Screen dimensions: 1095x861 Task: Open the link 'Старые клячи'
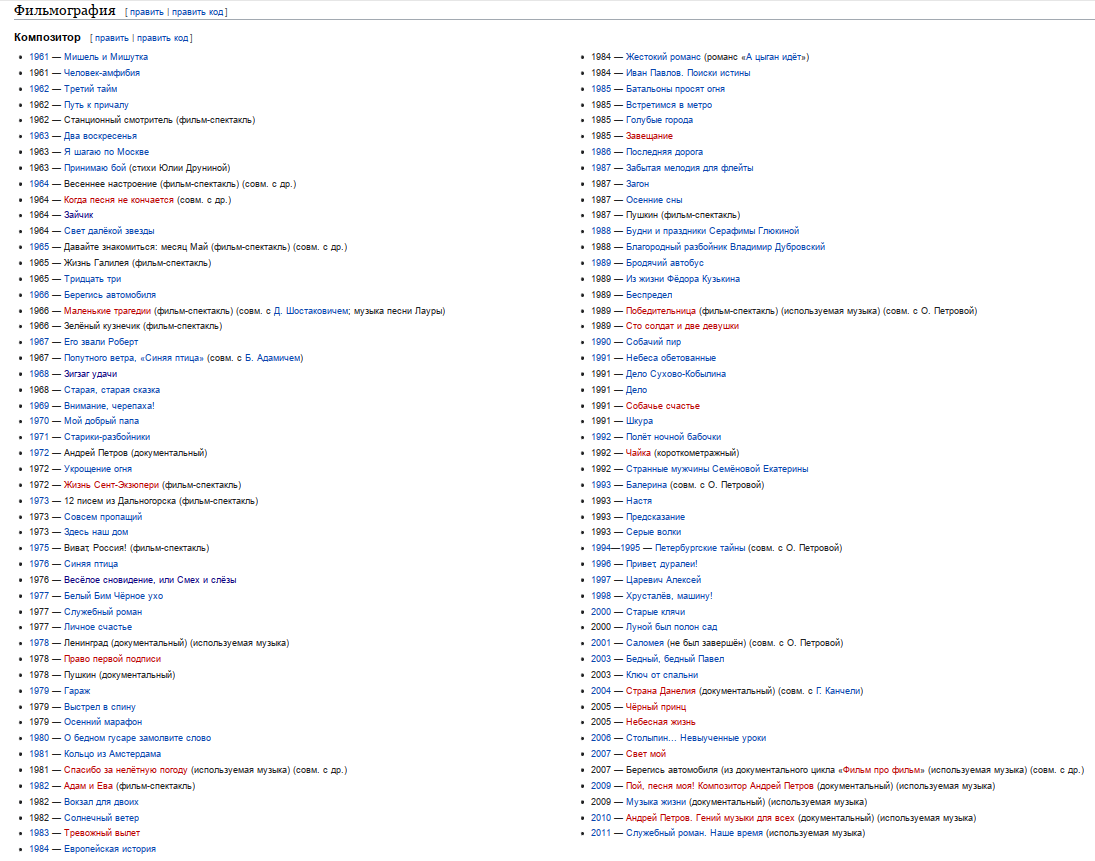(x=655, y=612)
